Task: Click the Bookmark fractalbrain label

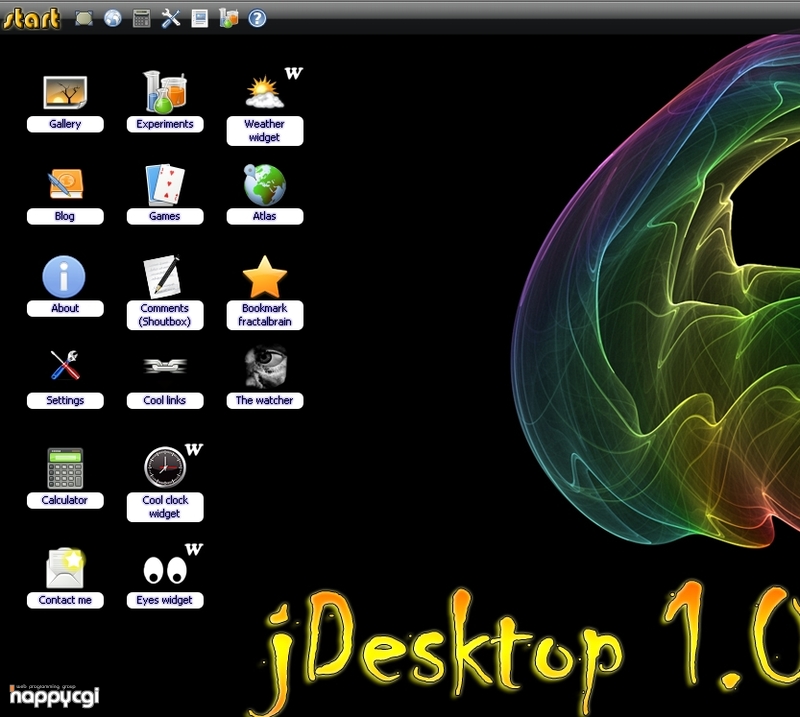Action: click(265, 315)
